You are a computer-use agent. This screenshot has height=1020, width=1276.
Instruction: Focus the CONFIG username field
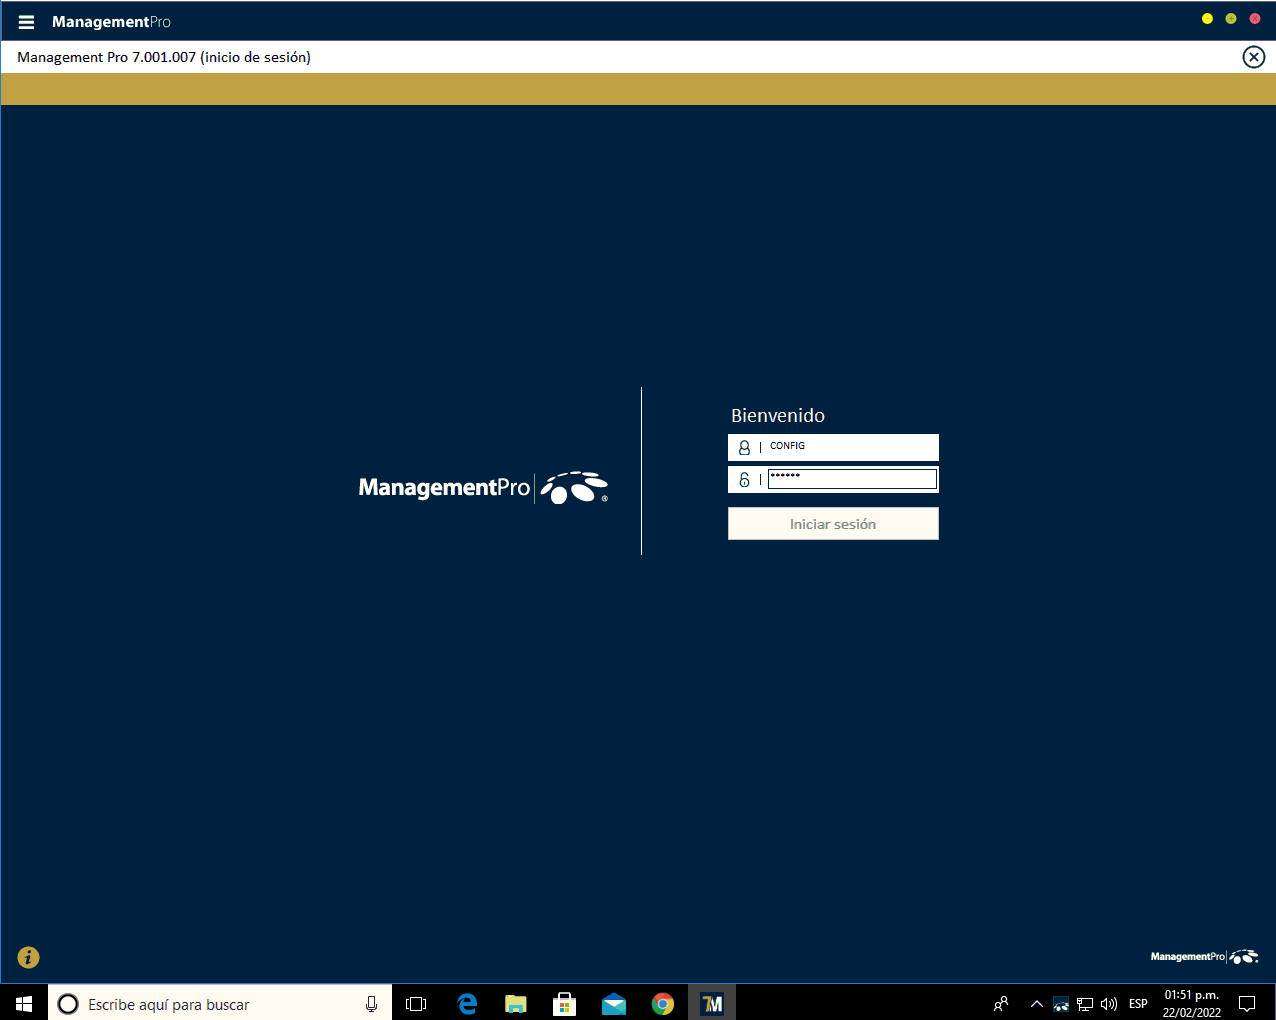(x=850, y=447)
